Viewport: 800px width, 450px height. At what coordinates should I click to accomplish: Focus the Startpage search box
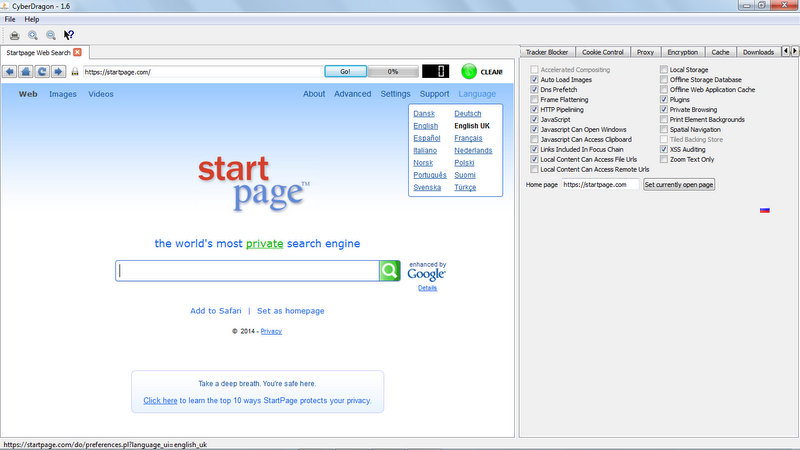click(247, 271)
